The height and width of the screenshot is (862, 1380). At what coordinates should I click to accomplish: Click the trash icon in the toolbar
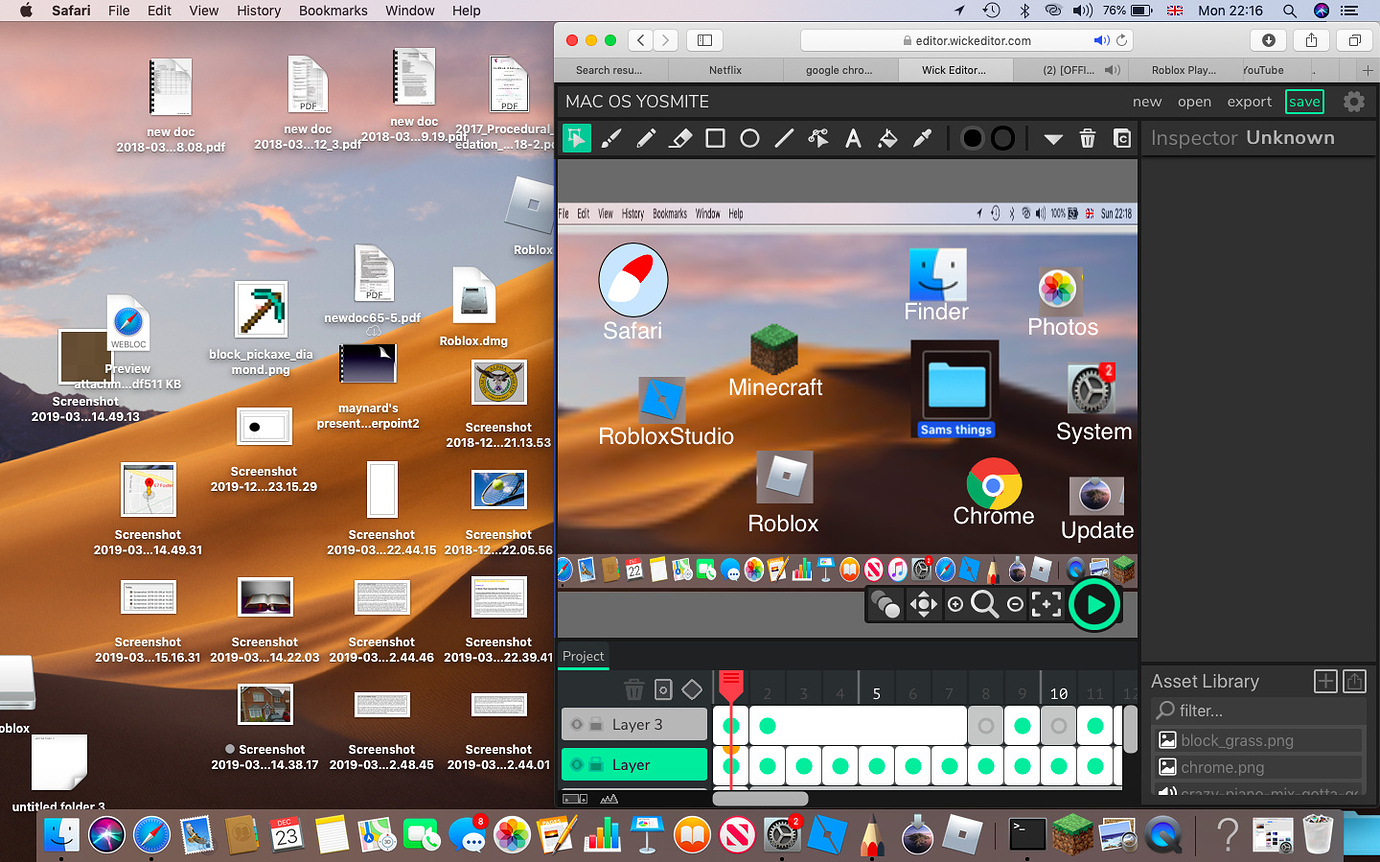[1087, 138]
